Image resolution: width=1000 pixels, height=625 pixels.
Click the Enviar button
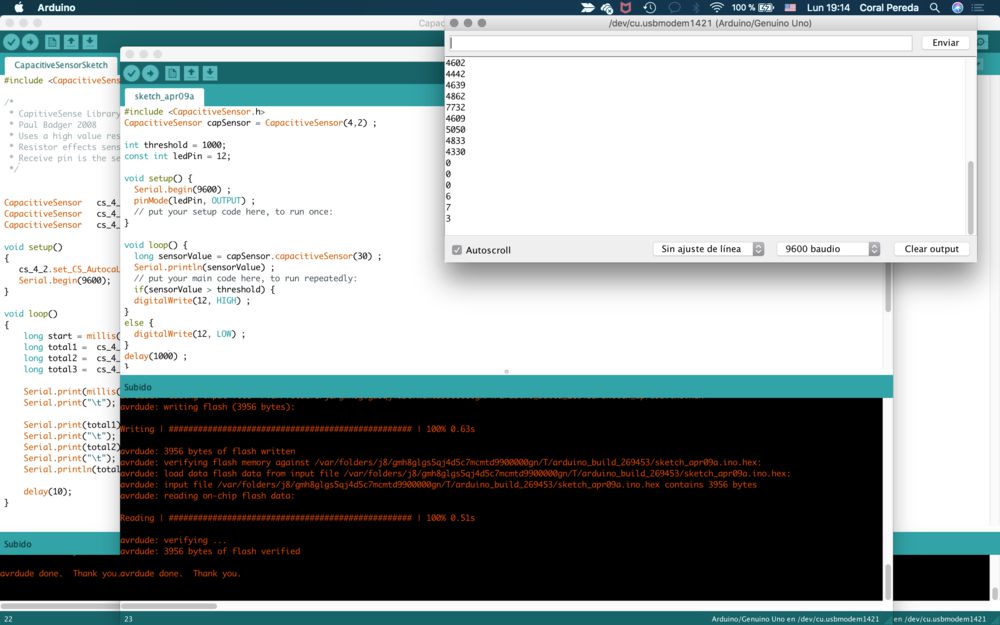[945, 43]
